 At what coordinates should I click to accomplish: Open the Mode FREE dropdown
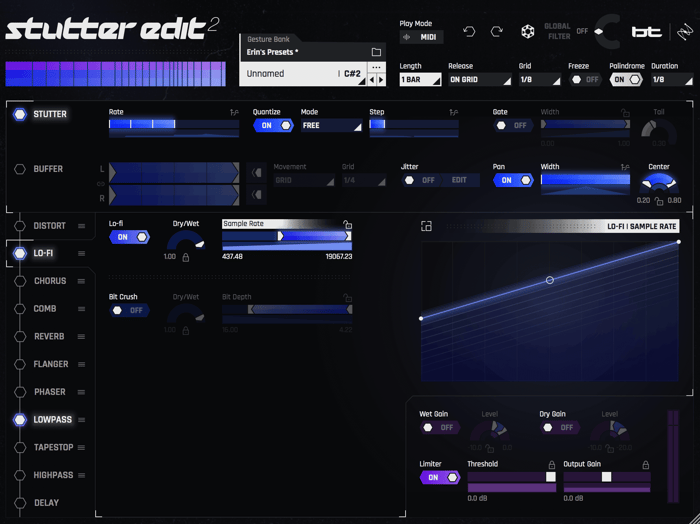(x=331, y=125)
